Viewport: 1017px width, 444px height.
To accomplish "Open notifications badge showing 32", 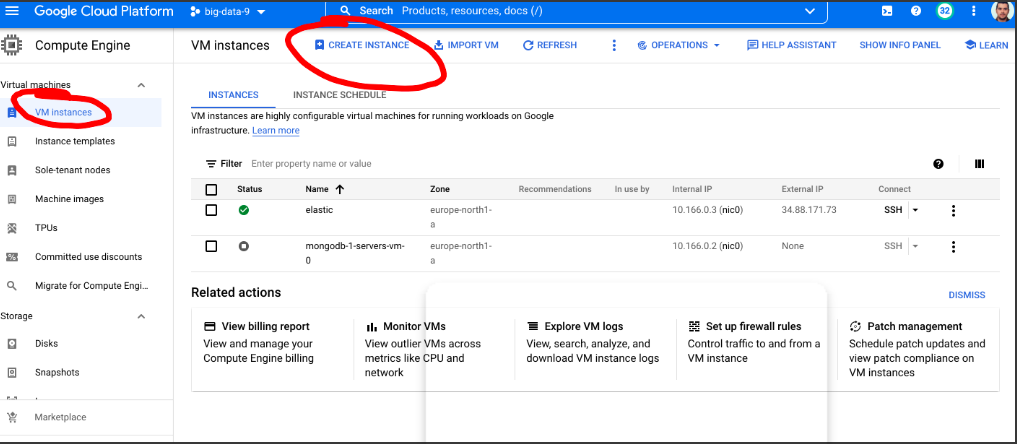I will click(944, 11).
